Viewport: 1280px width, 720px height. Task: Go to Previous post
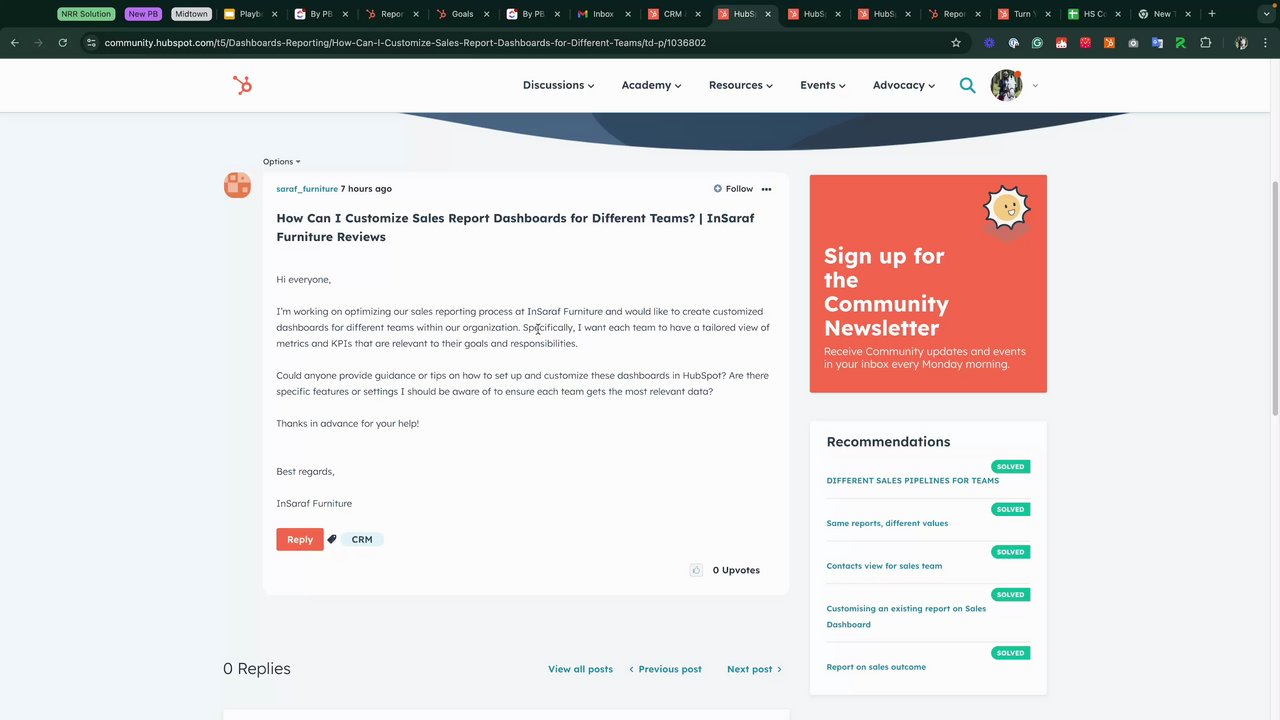pyautogui.click(x=665, y=669)
